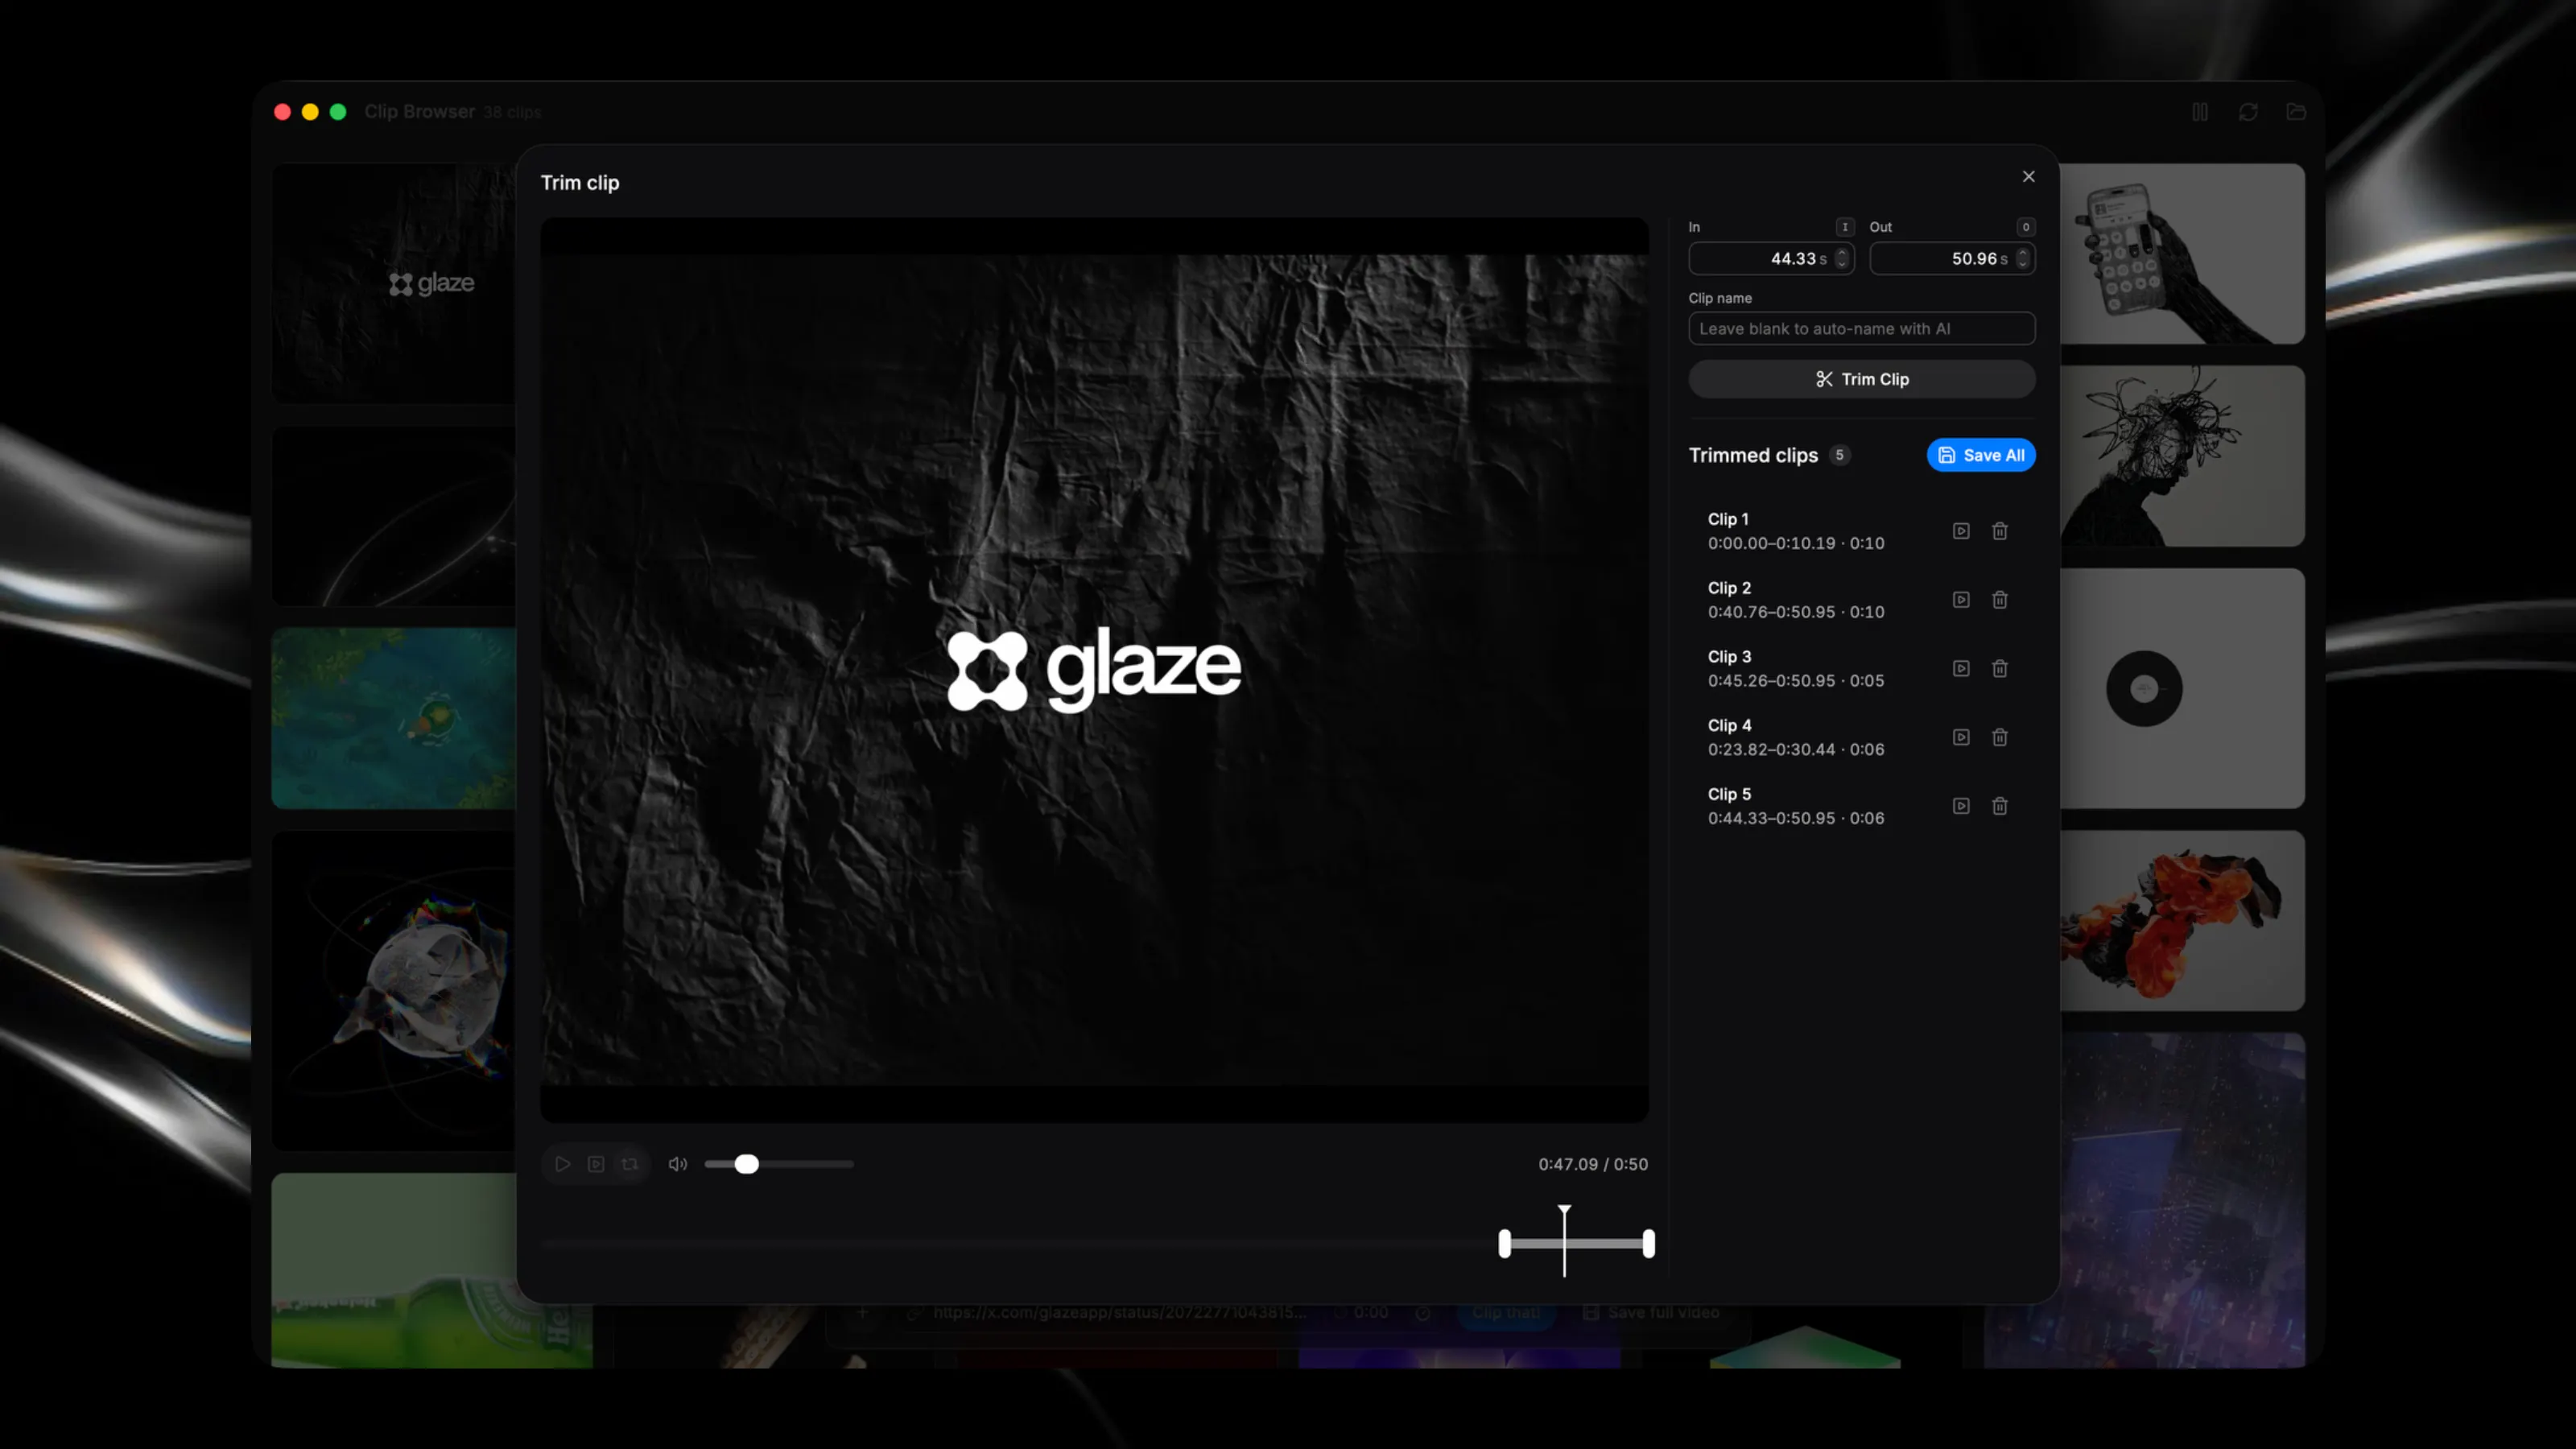Click the x.com URL field in Clip Browser
This screenshot has height=1449, width=2576.
(1120, 1313)
